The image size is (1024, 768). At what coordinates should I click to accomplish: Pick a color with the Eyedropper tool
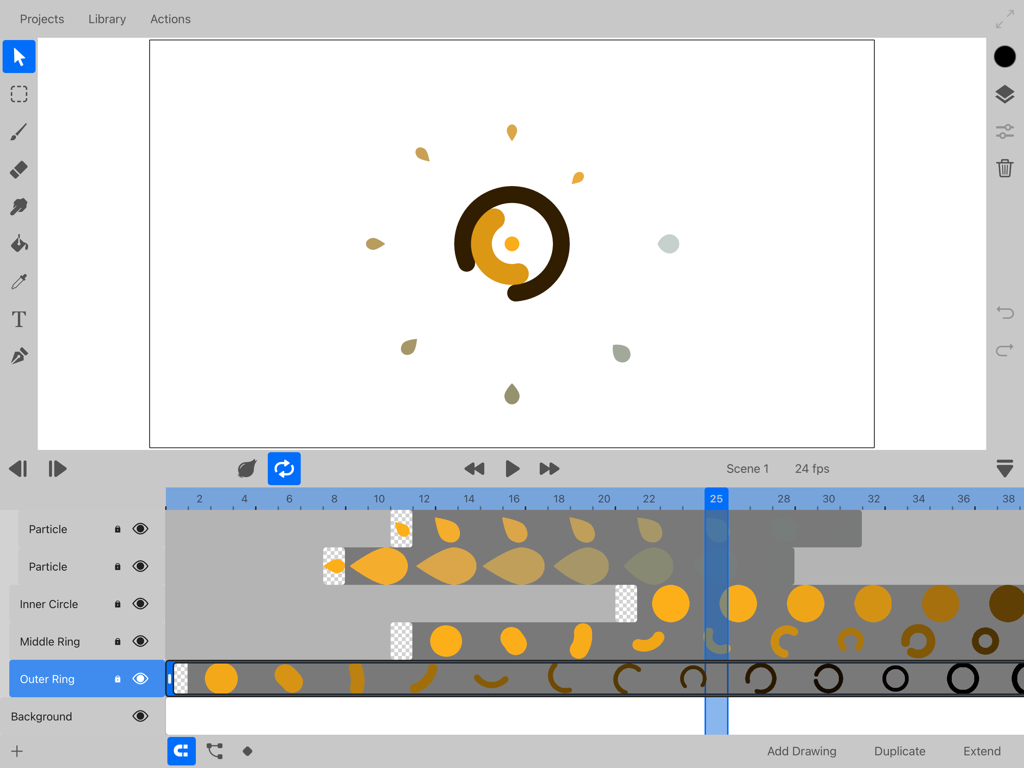click(x=18, y=281)
